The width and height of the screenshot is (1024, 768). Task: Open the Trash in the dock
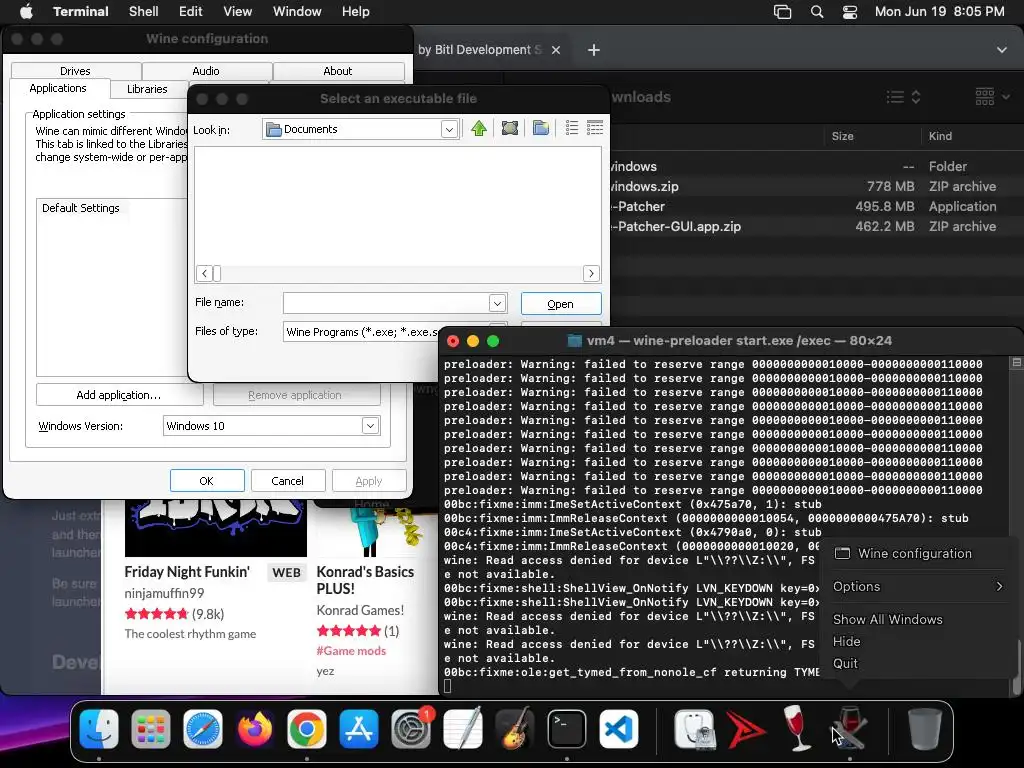(925, 728)
